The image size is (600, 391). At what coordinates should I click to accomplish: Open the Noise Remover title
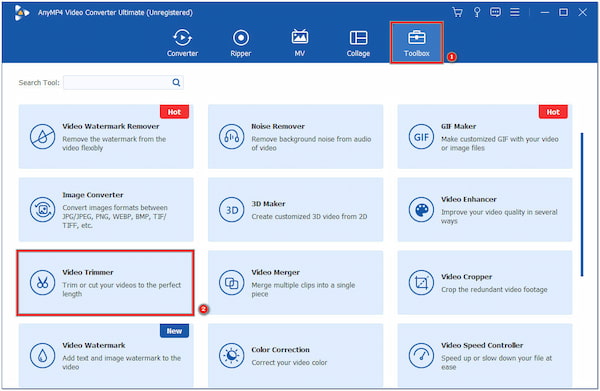click(x=278, y=126)
